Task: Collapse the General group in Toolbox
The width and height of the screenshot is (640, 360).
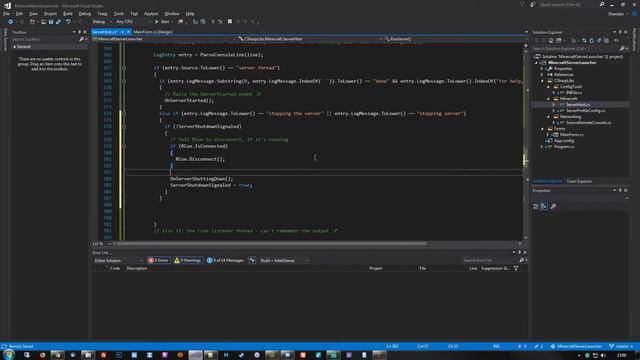Action: coord(15,47)
